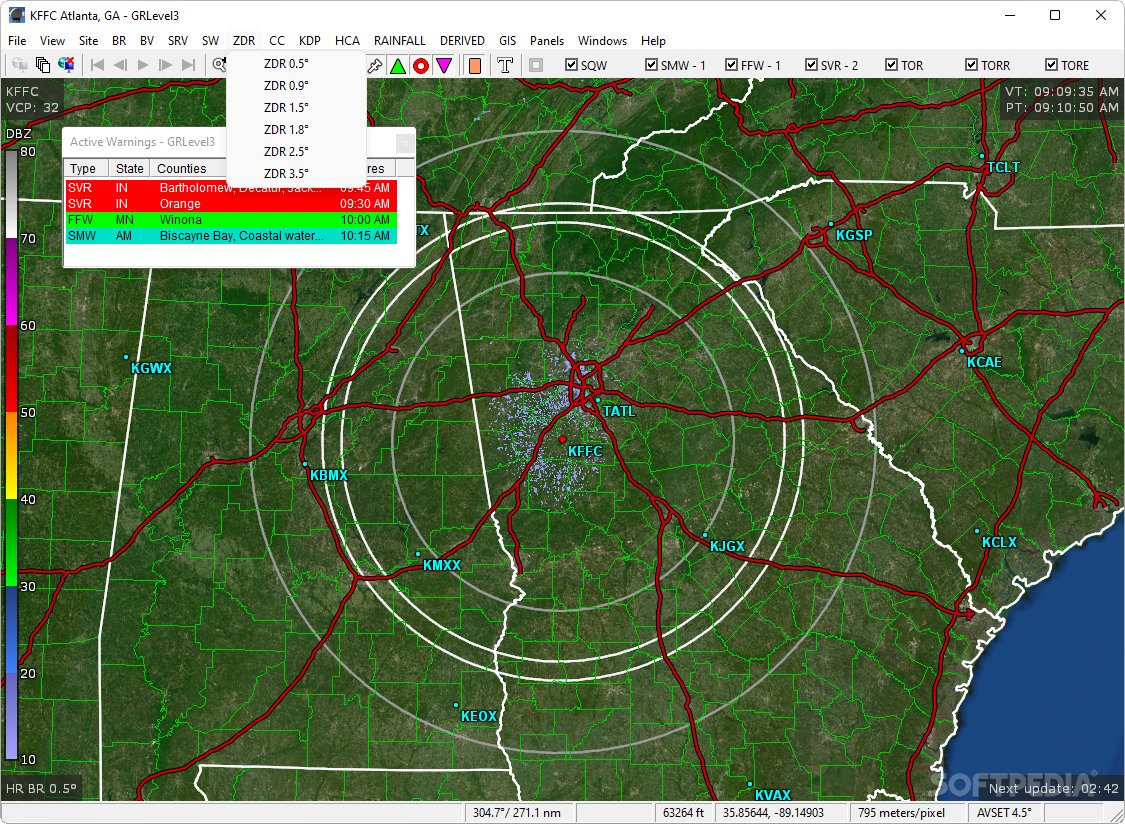Open the View menu
The width and height of the screenshot is (1125, 824).
pos(52,41)
